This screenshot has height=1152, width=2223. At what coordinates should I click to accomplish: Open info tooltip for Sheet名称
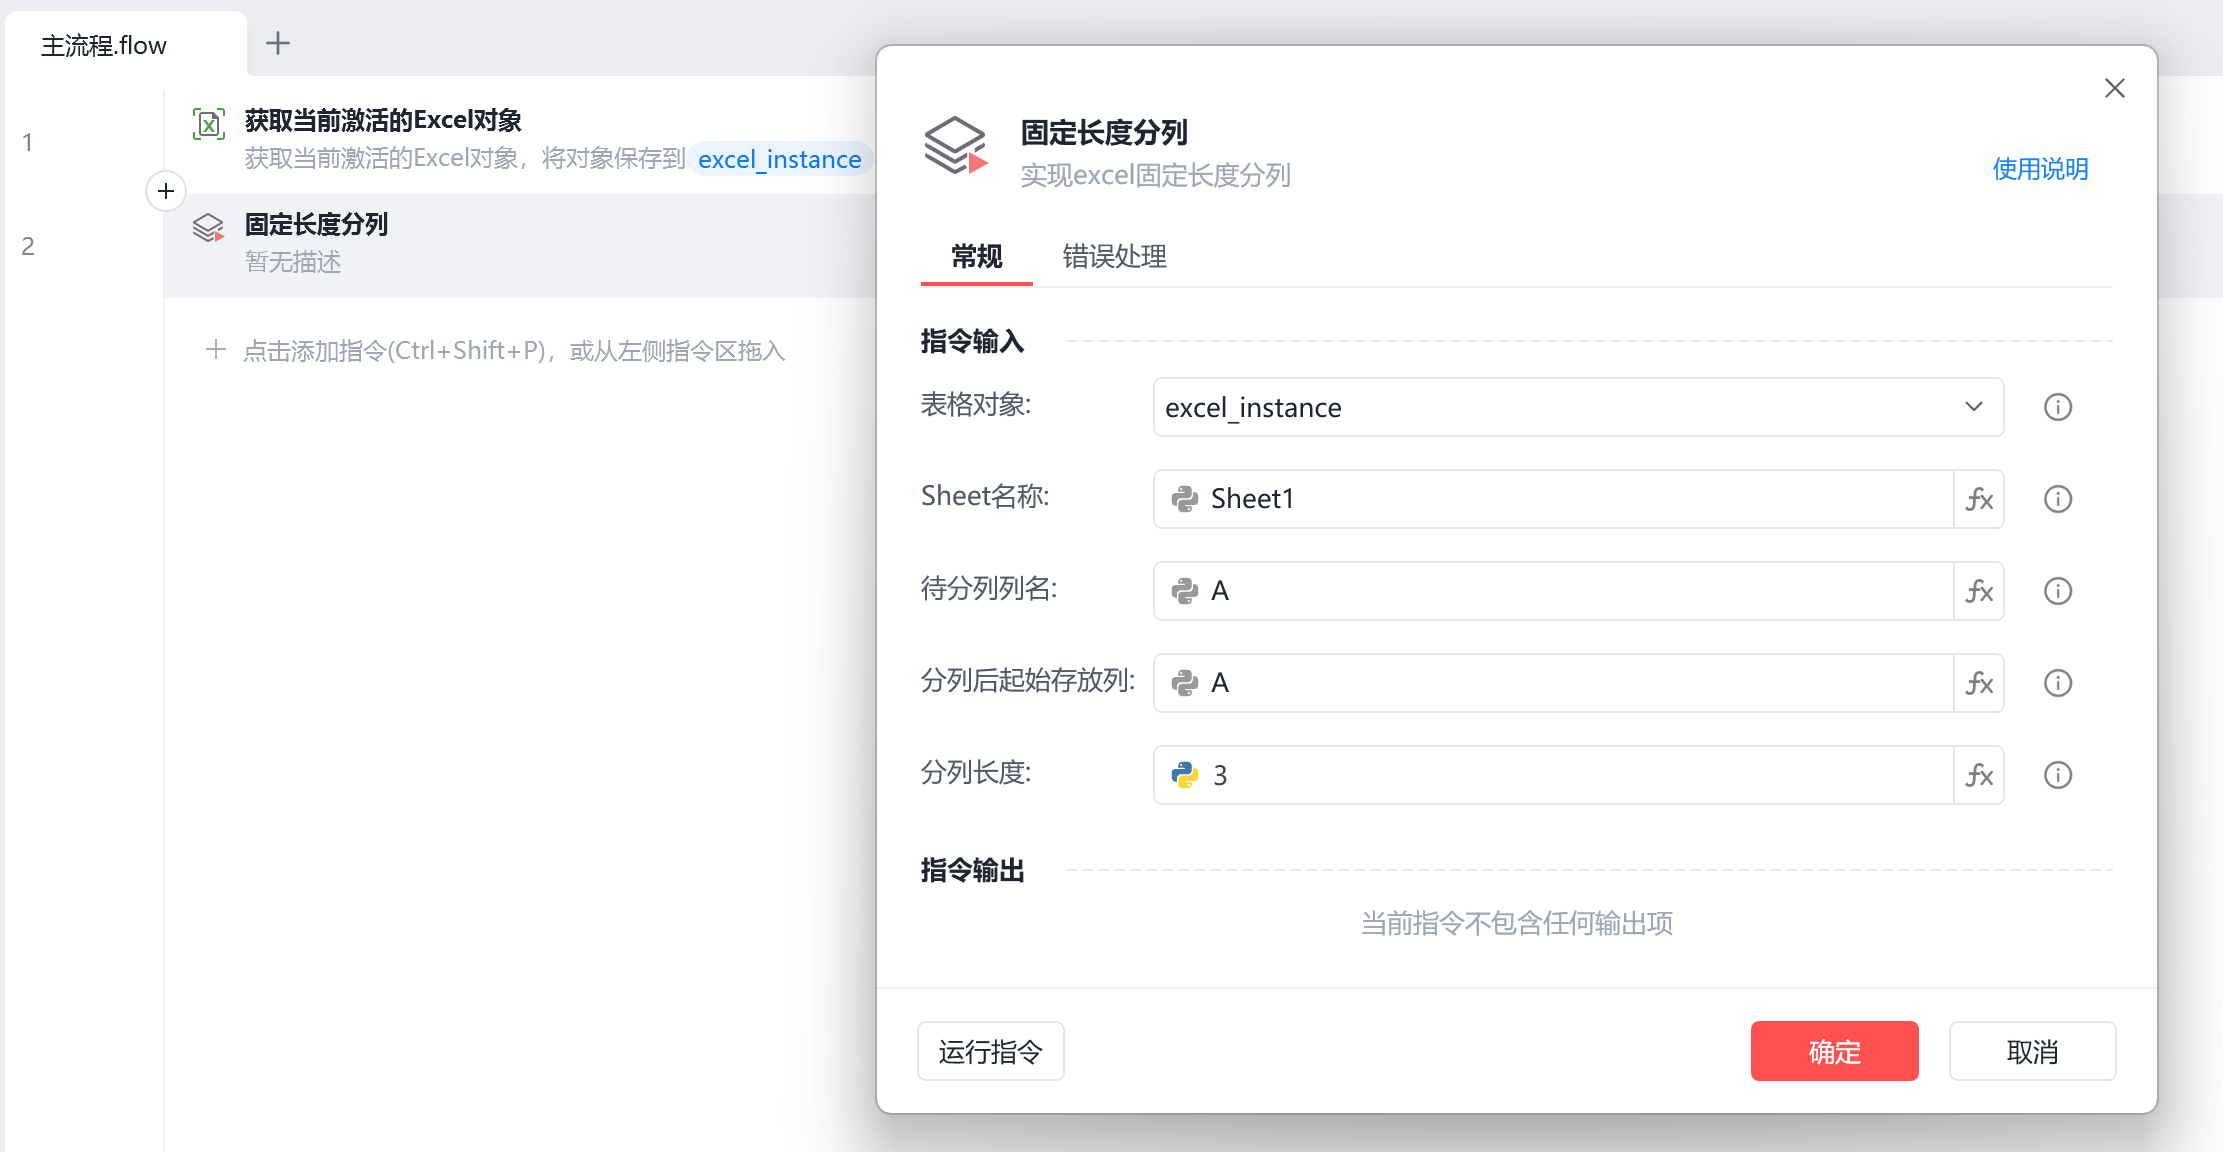[2057, 499]
